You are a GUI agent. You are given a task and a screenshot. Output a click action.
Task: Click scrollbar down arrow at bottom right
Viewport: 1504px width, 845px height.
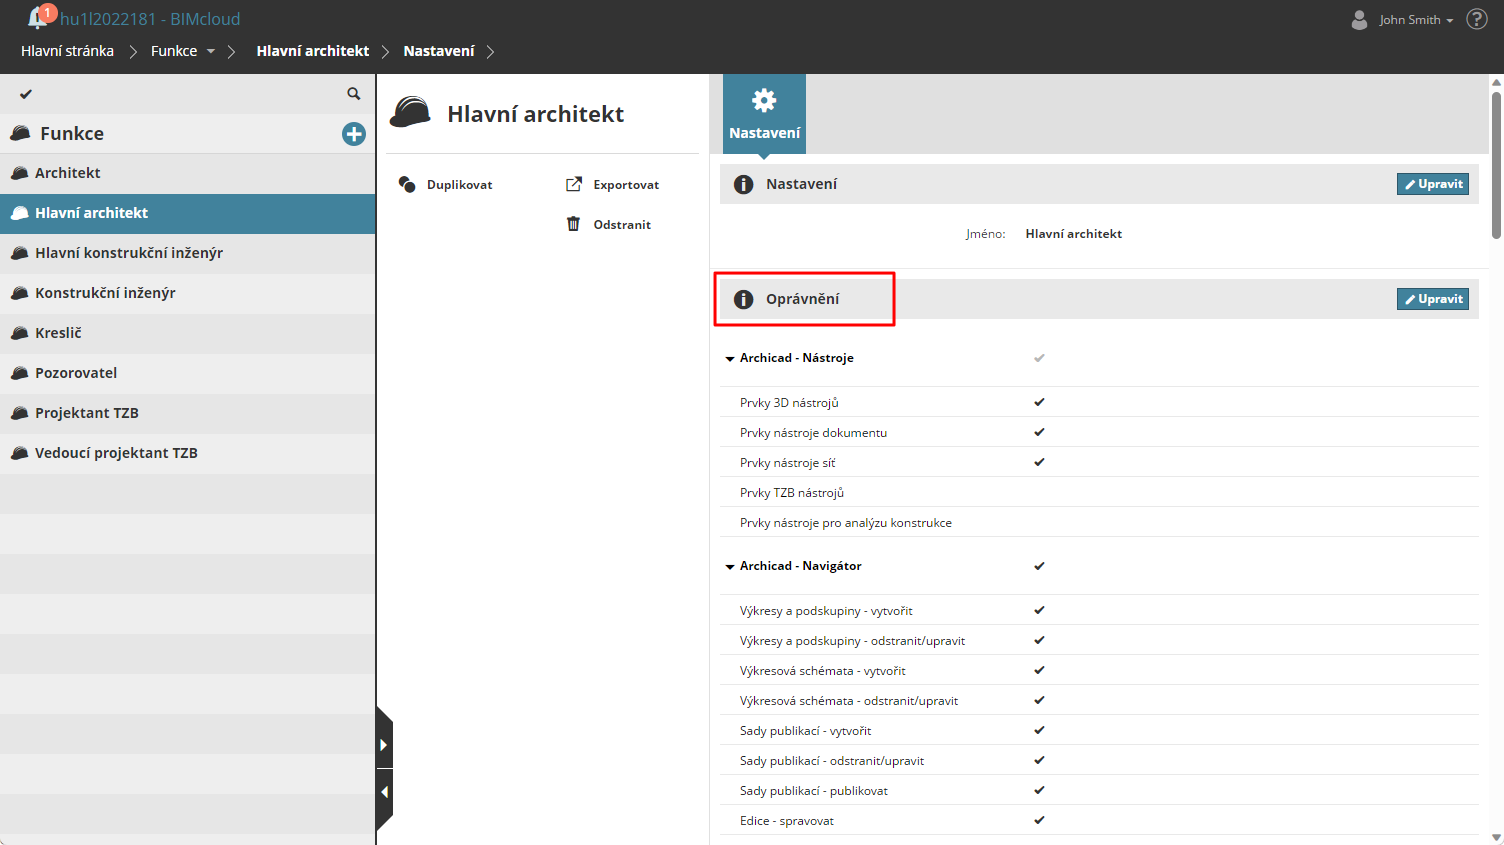pos(1496,837)
